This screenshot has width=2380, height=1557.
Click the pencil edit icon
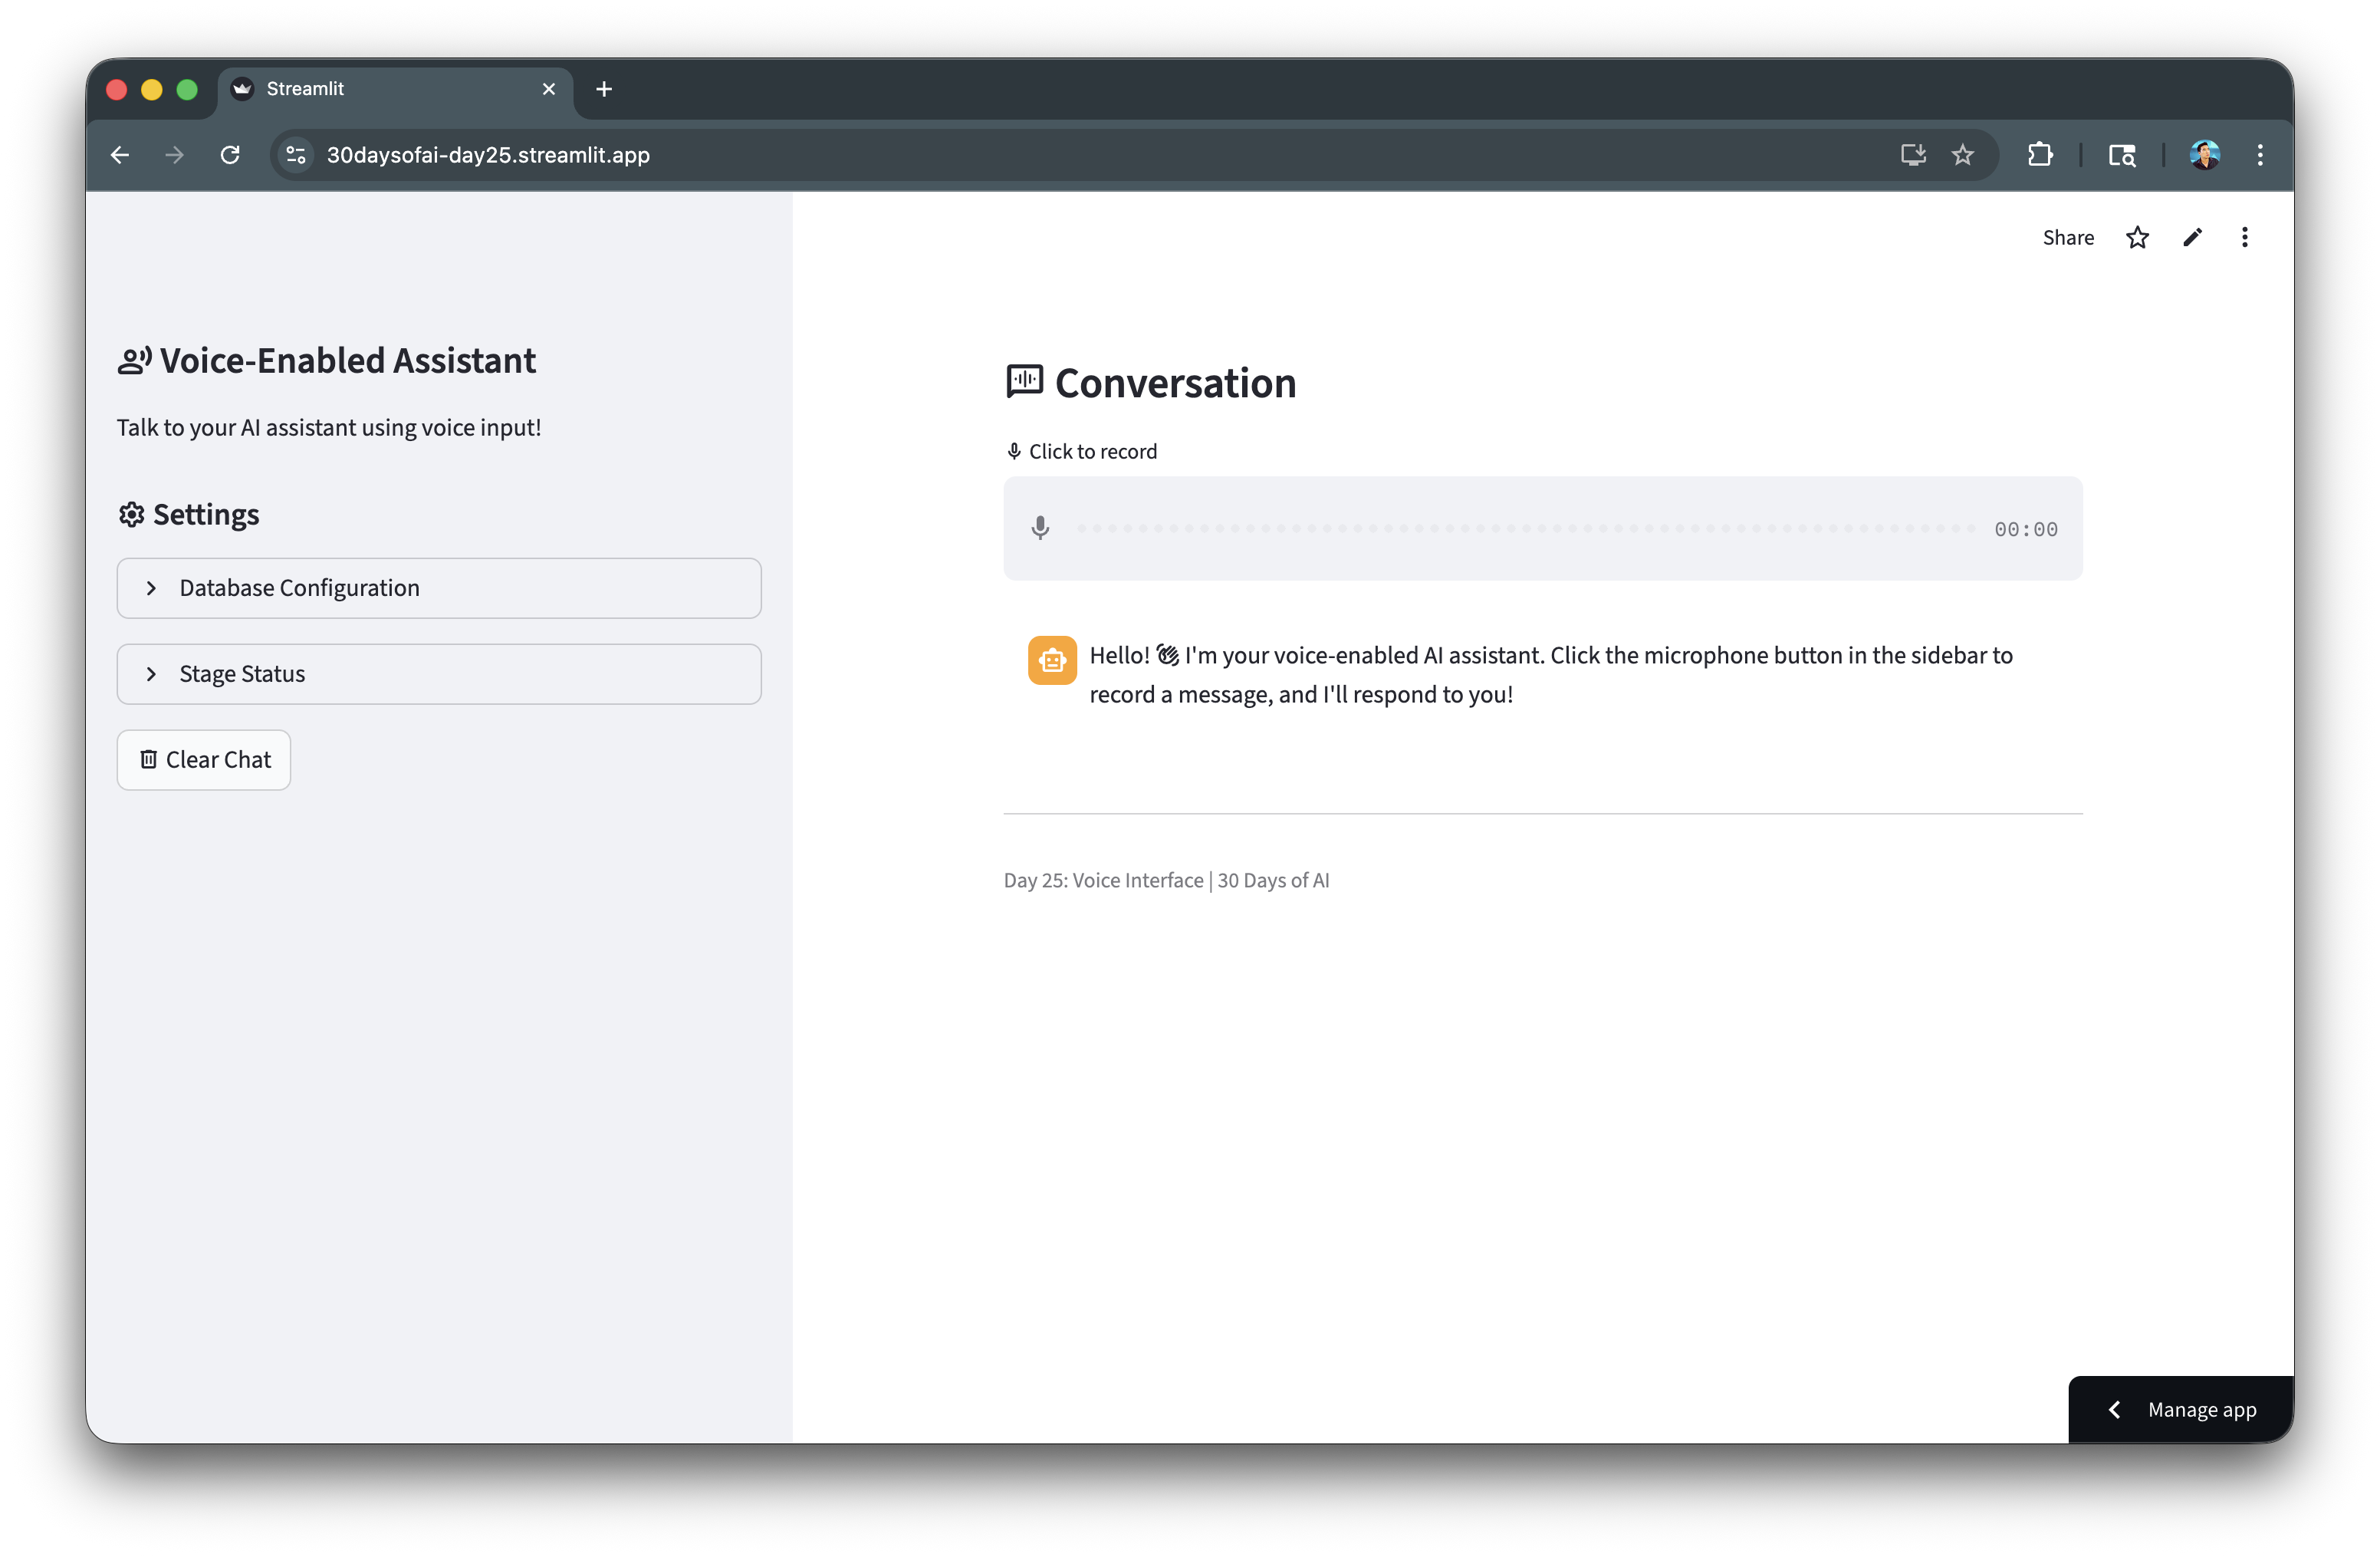[2192, 237]
